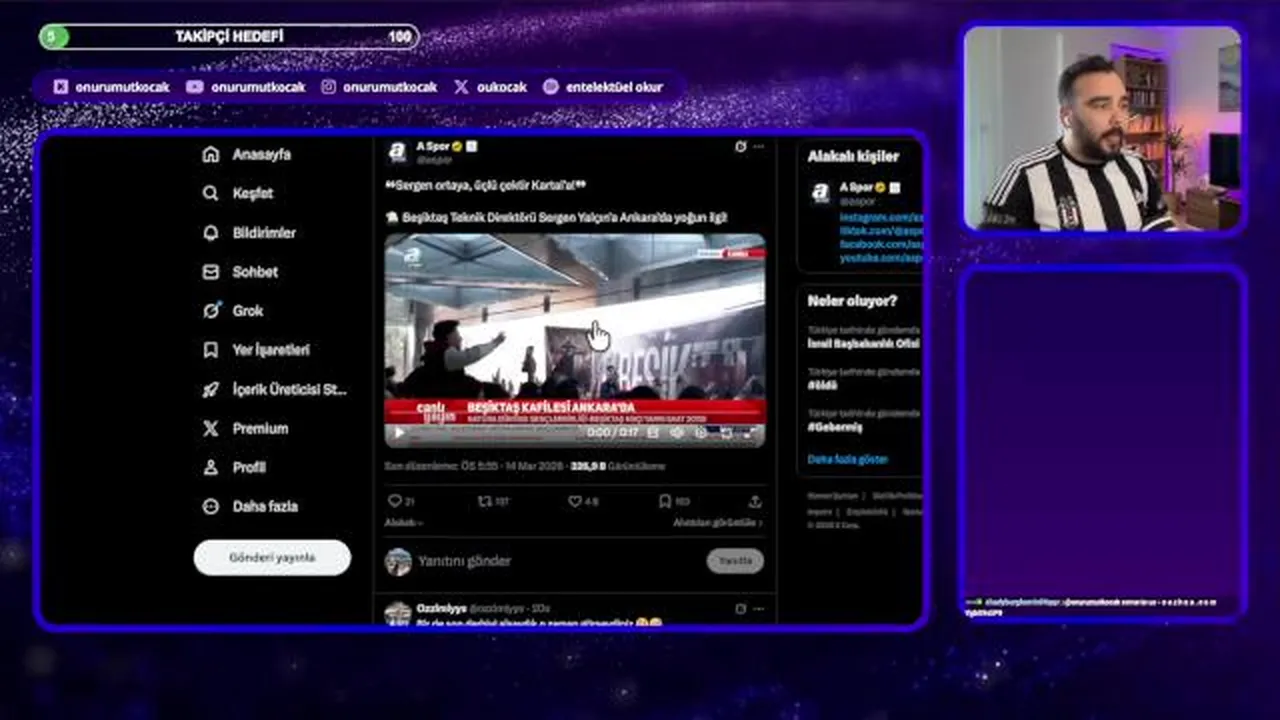This screenshot has width=1280, height=720.
Task: Open Bildirimler notifications
Action: (248, 233)
